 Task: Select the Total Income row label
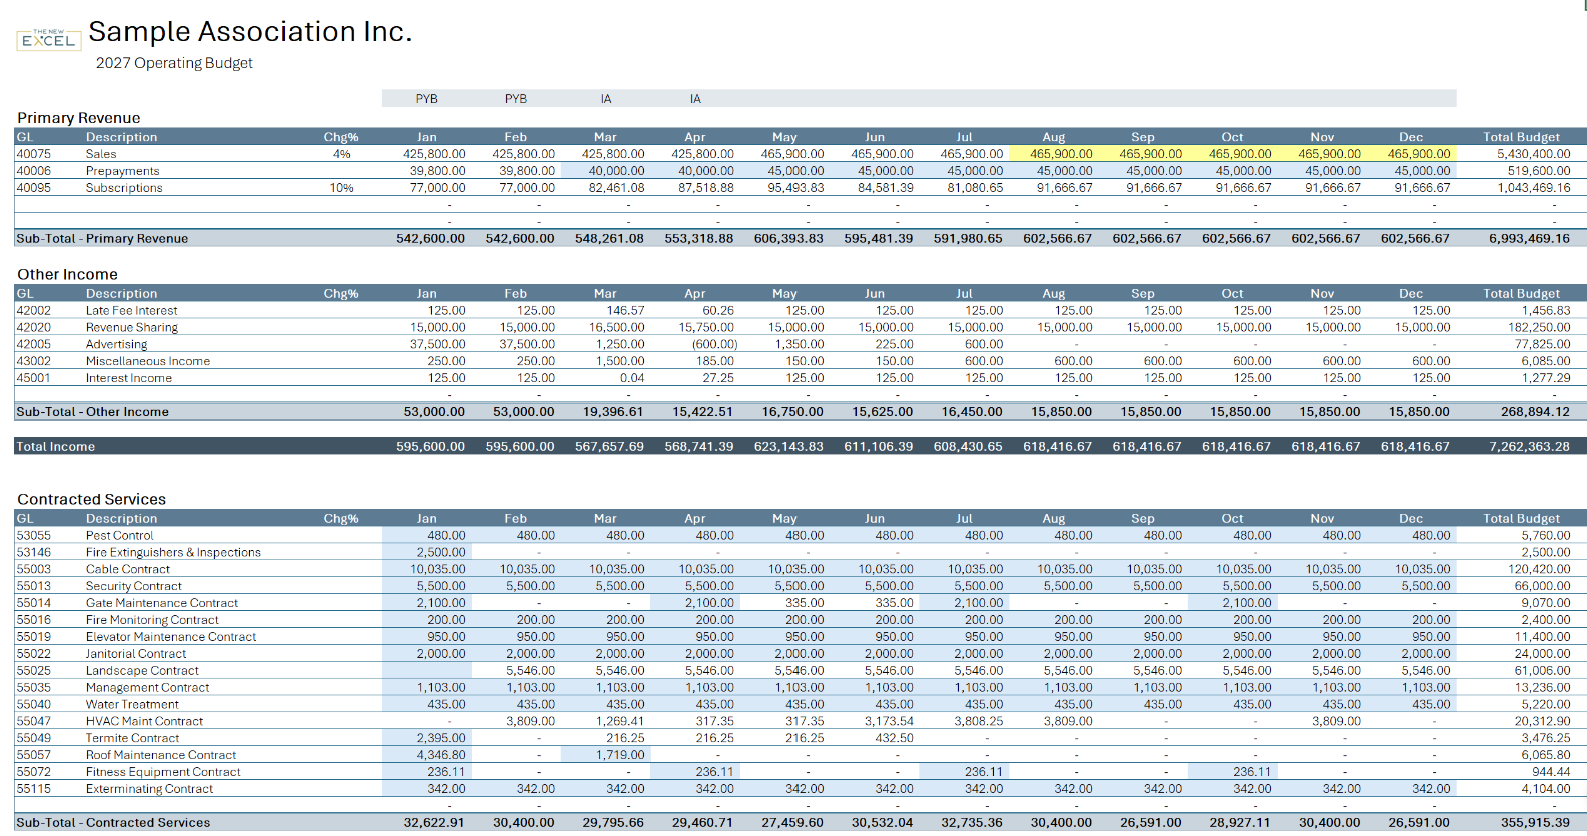coord(55,447)
